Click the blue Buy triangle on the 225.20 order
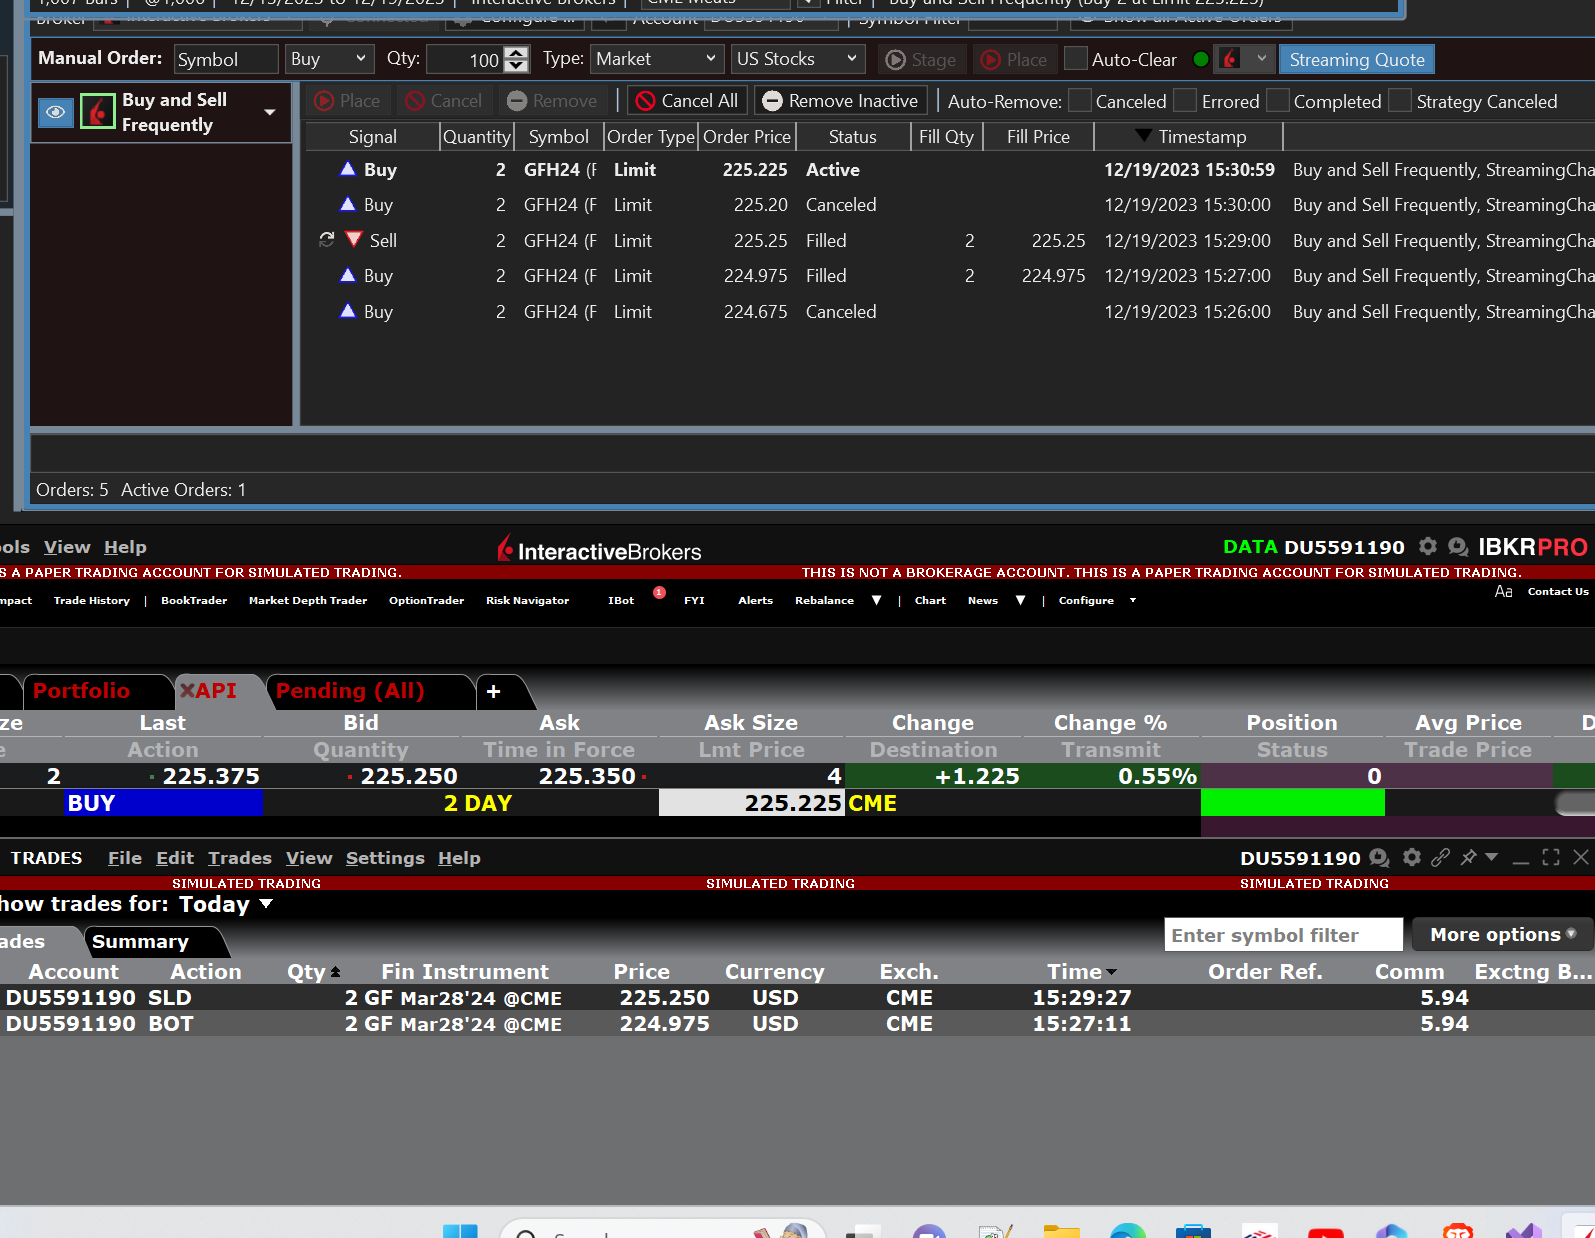This screenshot has height=1238, width=1595. [x=348, y=204]
